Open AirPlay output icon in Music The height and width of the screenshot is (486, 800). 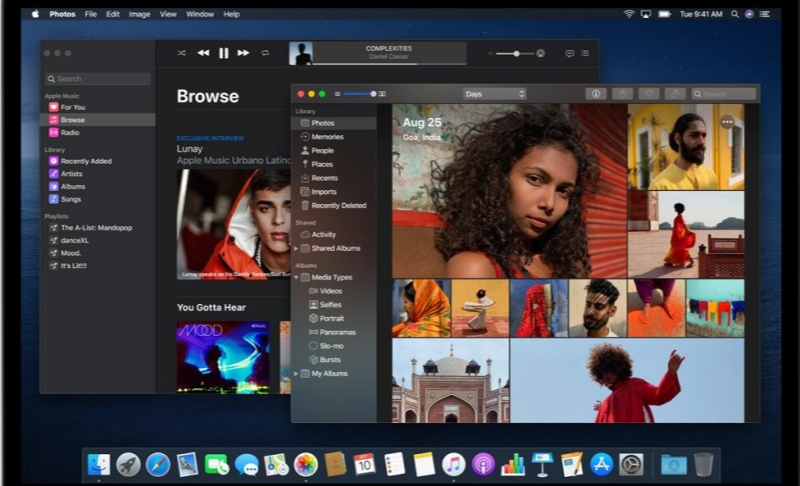[x=540, y=54]
